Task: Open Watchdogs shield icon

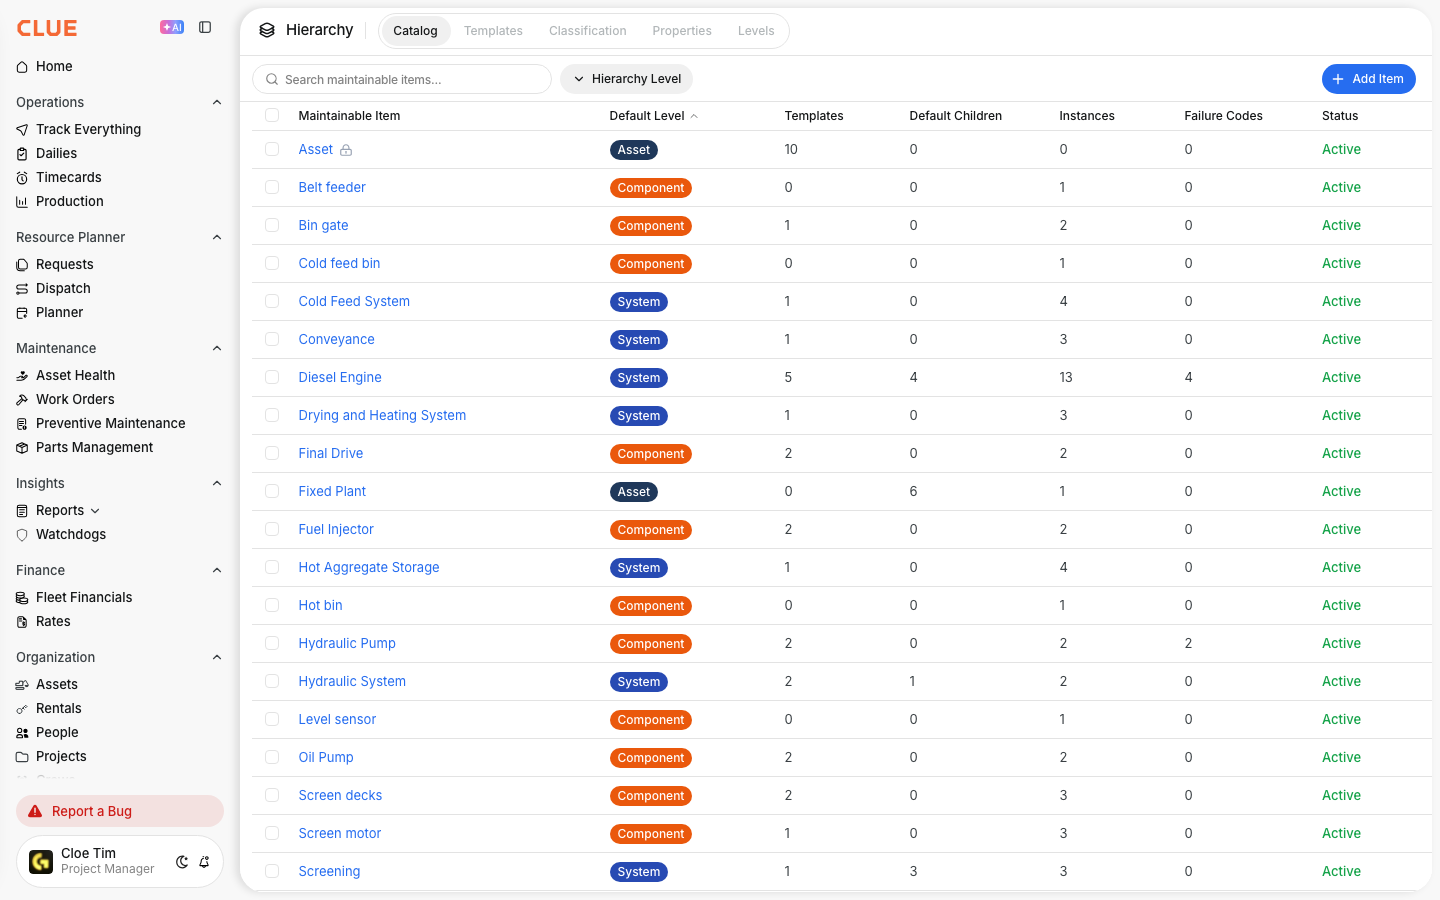Action: 22,535
